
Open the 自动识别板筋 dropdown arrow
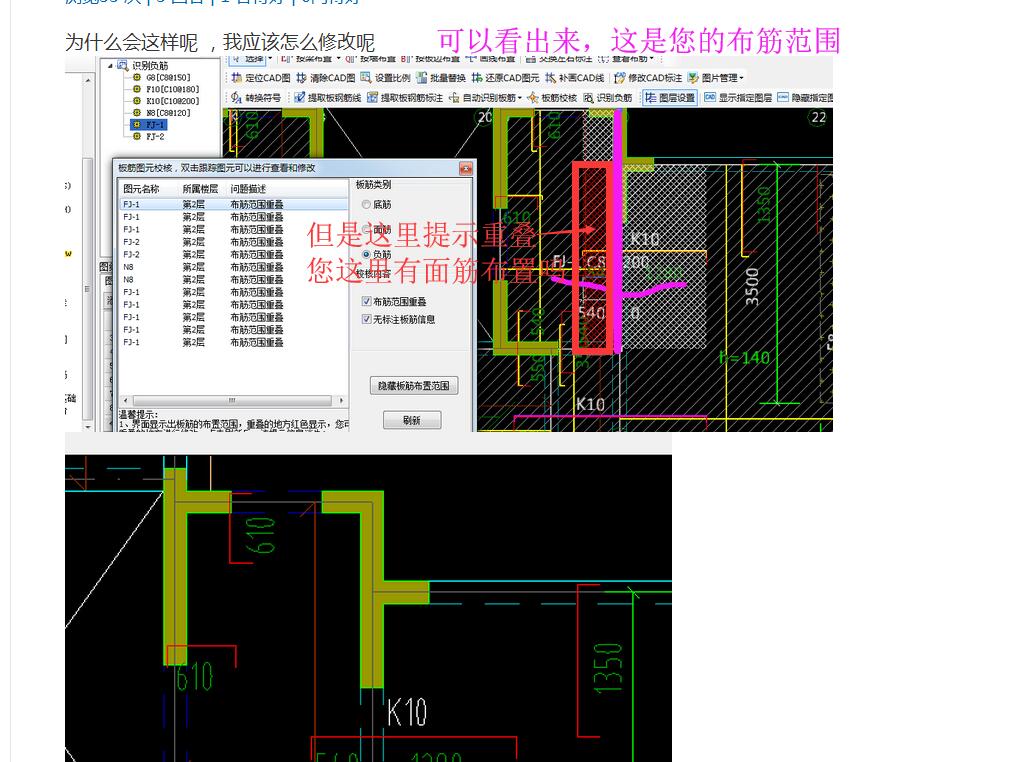click(520, 97)
